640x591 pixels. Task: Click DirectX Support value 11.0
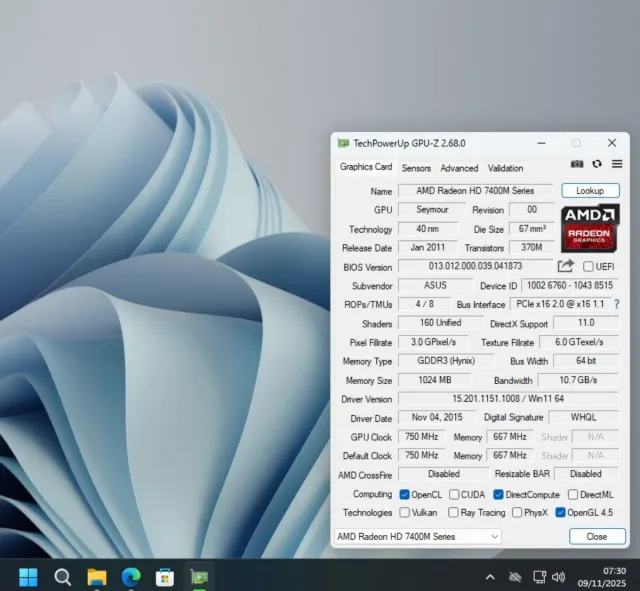coord(586,323)
